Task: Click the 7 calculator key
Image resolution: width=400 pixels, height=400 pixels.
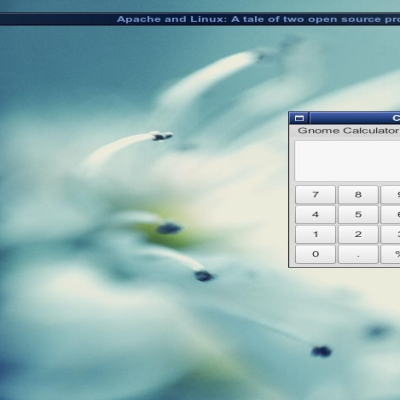Action: pyautogui.click(x=315, y=195)
